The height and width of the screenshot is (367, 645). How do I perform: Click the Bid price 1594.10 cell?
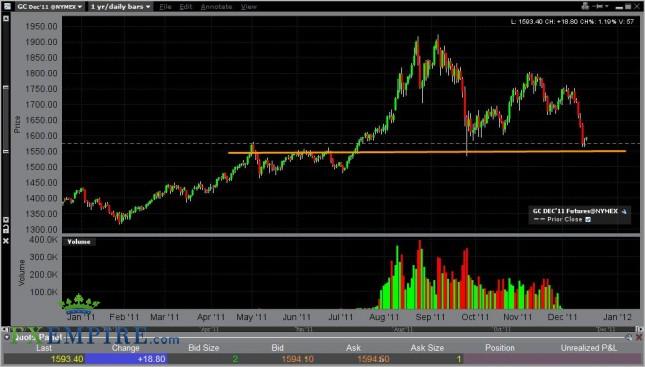click(277, 359)
